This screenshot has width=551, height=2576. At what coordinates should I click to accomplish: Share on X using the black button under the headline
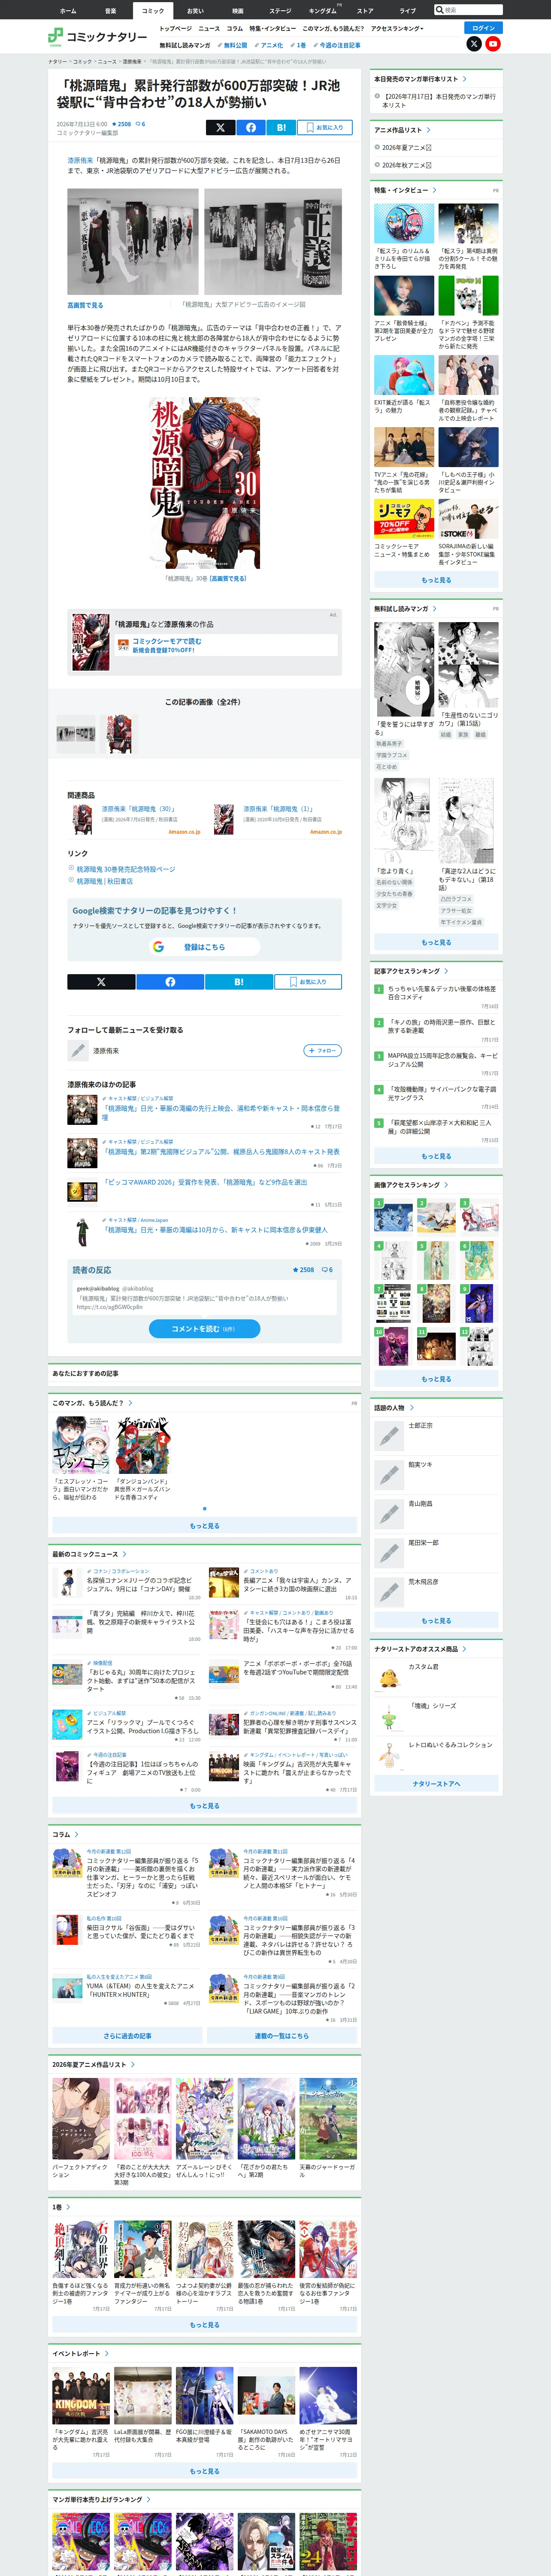point(220,127)
